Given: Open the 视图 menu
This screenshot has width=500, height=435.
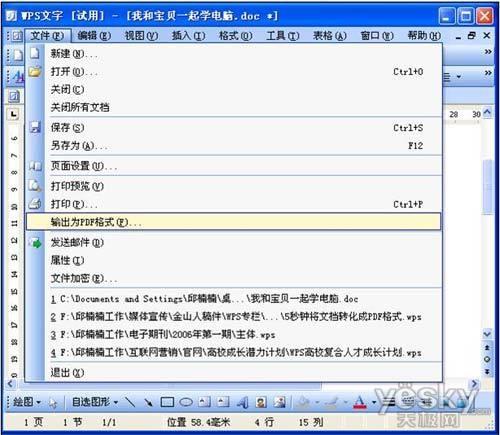Looking at the screenshot, I should pyautogui.click(x=141, y=35).
